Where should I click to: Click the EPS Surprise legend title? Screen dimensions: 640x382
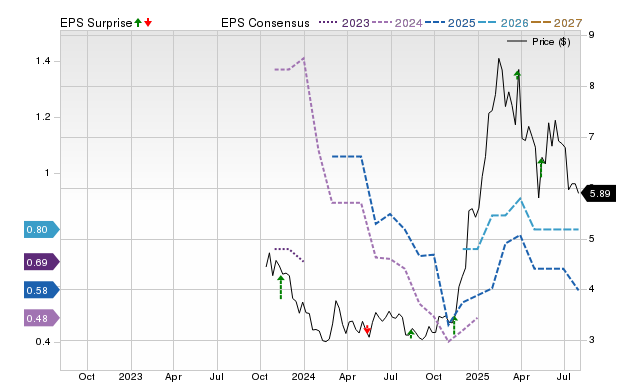coord(96,23)
